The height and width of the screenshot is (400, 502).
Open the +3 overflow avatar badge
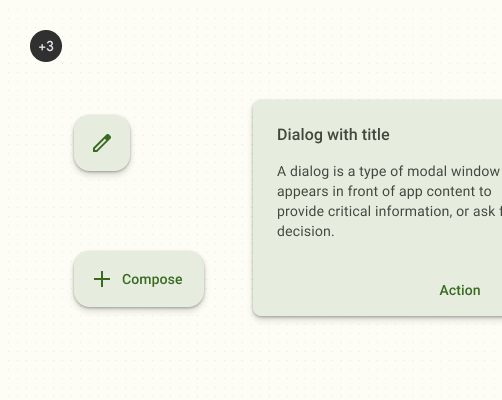[x=46, y=46]
